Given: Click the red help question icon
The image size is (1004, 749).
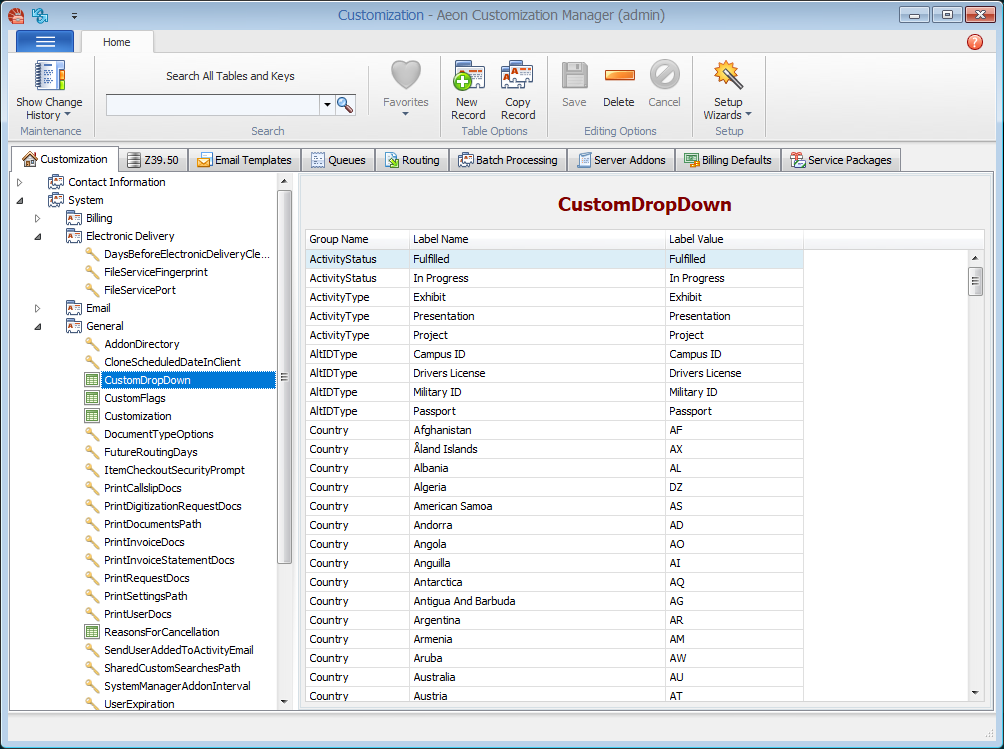Looking at the screenshot, I should tap(975, 42).
